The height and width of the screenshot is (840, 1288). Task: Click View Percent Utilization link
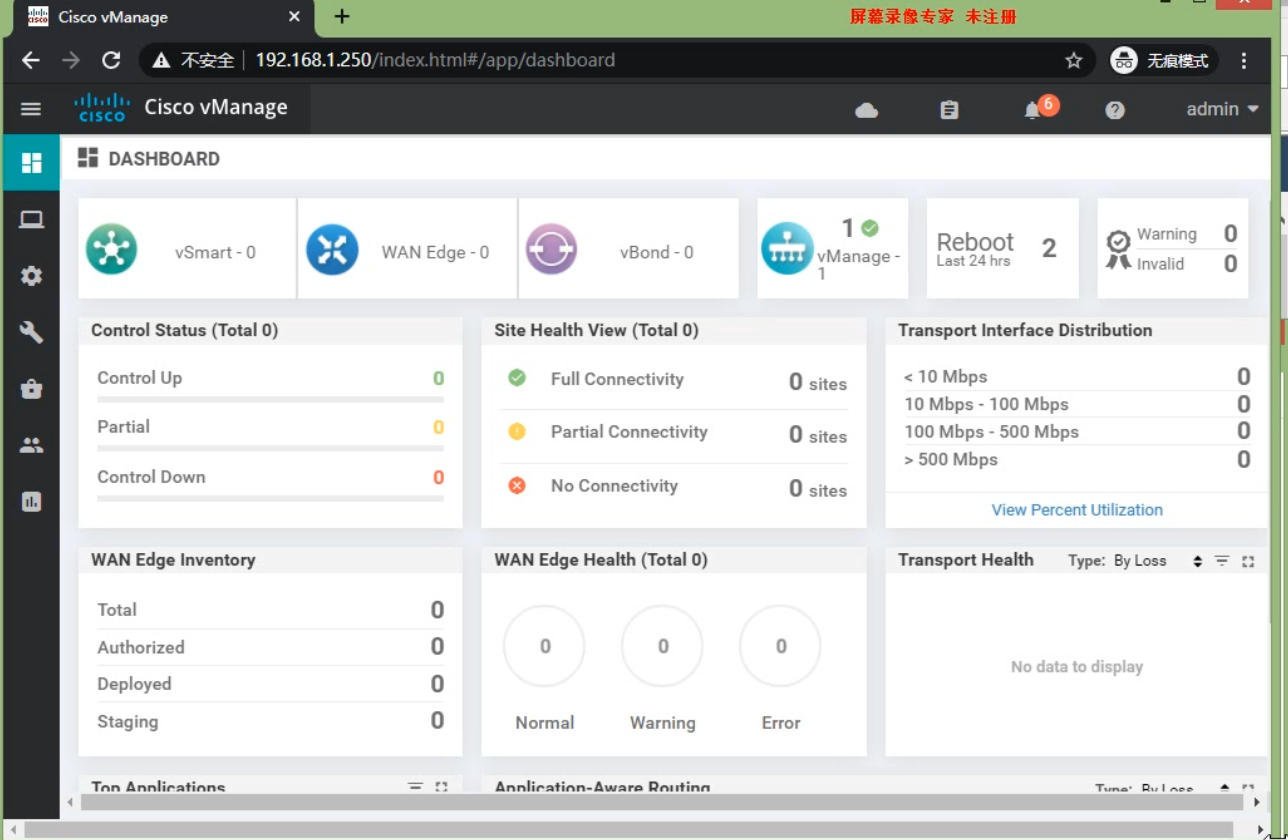pos(1077,510)
